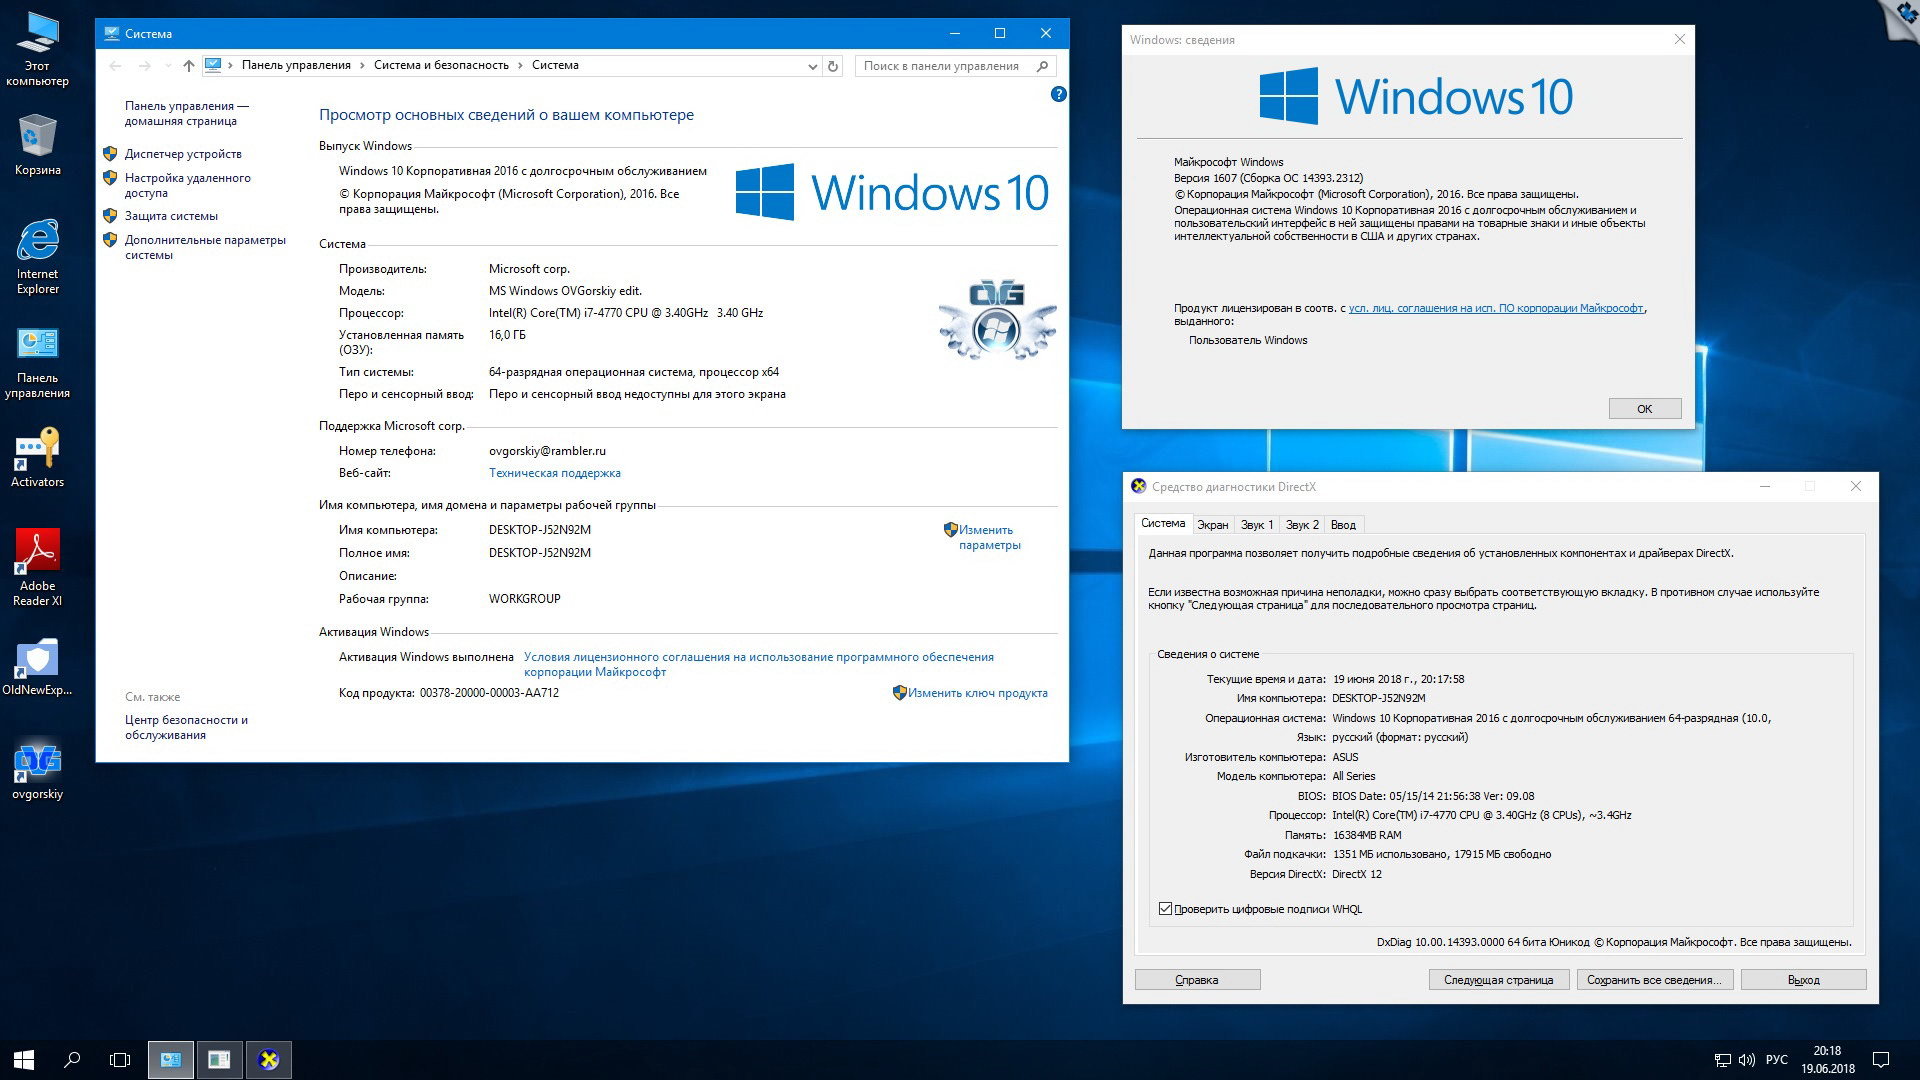
Task: Expand chevron before Панель управления breadcrumb
Action: (230, 65)
